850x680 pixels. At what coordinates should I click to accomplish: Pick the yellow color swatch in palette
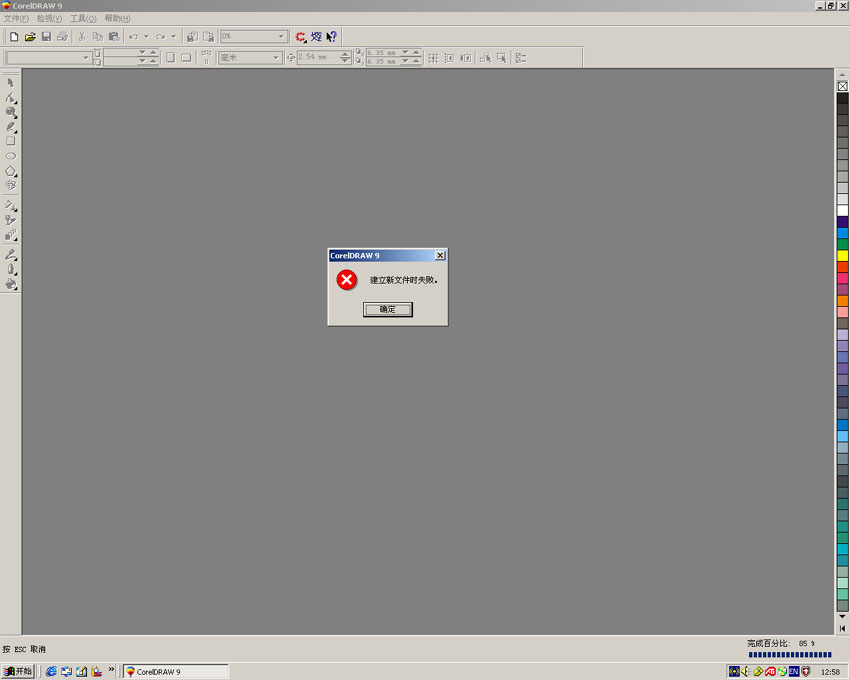(x=842, y=255)
